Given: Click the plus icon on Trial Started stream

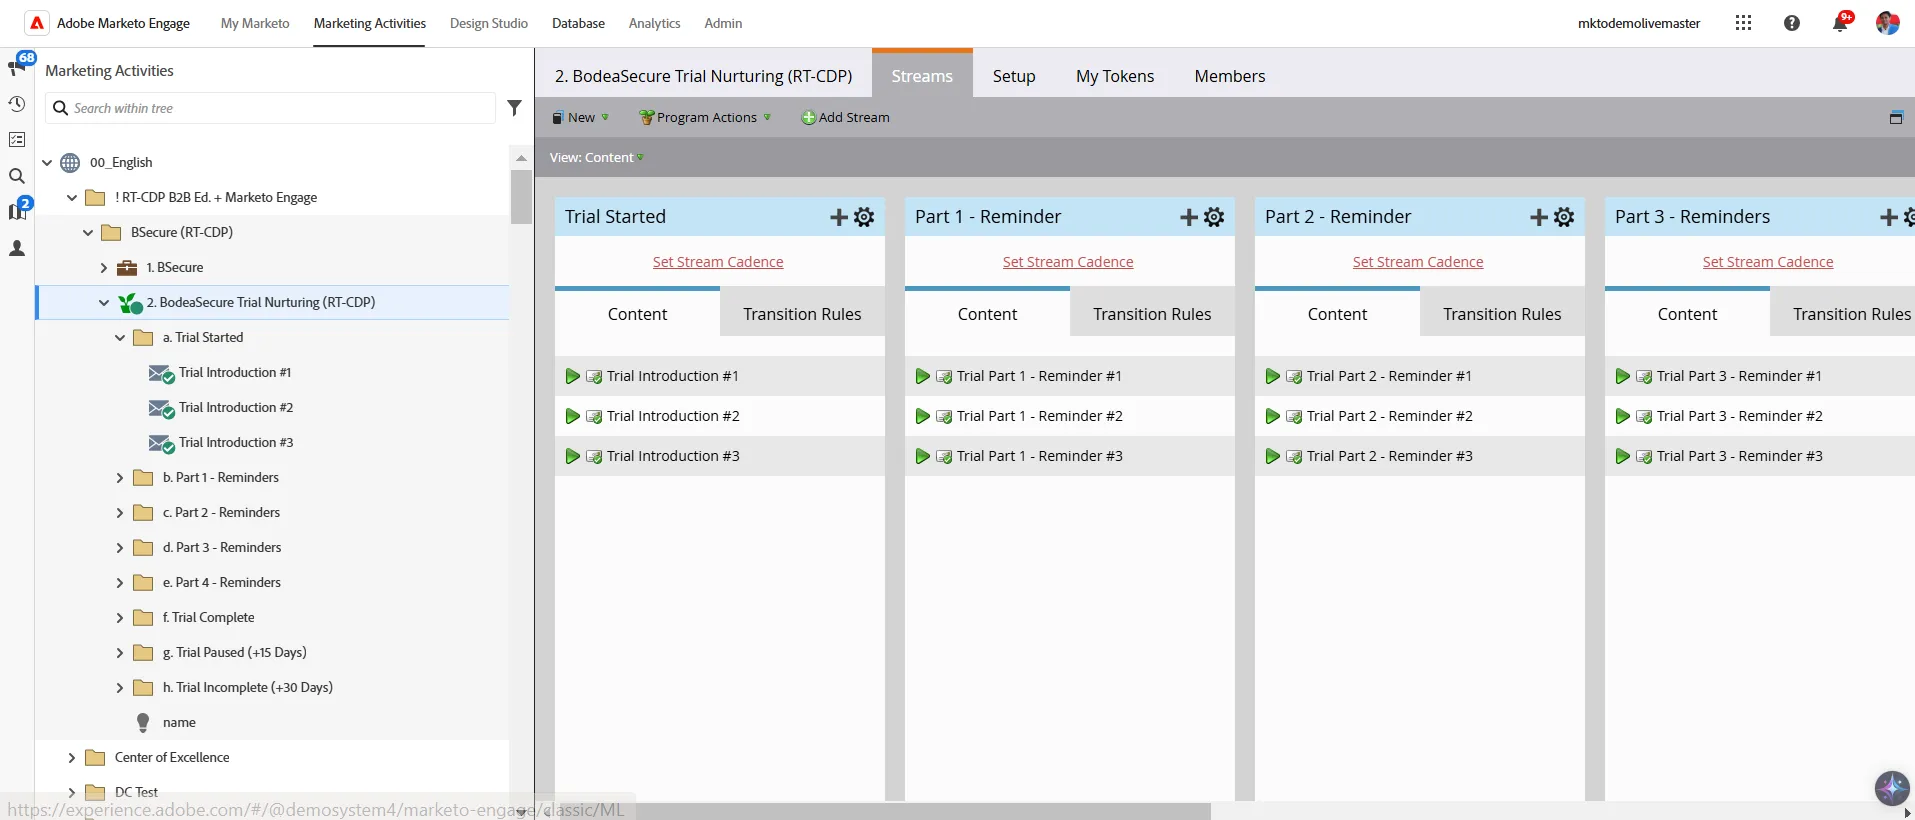Looking at the screenshot, I should point(839,217).
